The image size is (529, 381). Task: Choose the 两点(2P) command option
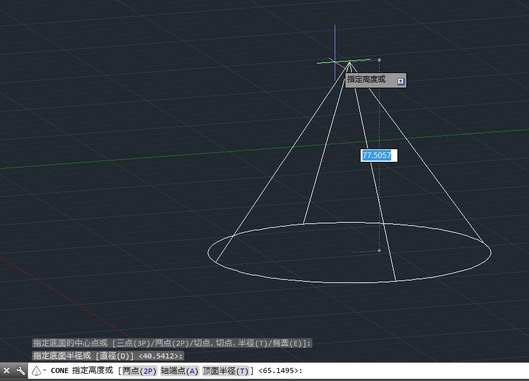coord(139,371)
